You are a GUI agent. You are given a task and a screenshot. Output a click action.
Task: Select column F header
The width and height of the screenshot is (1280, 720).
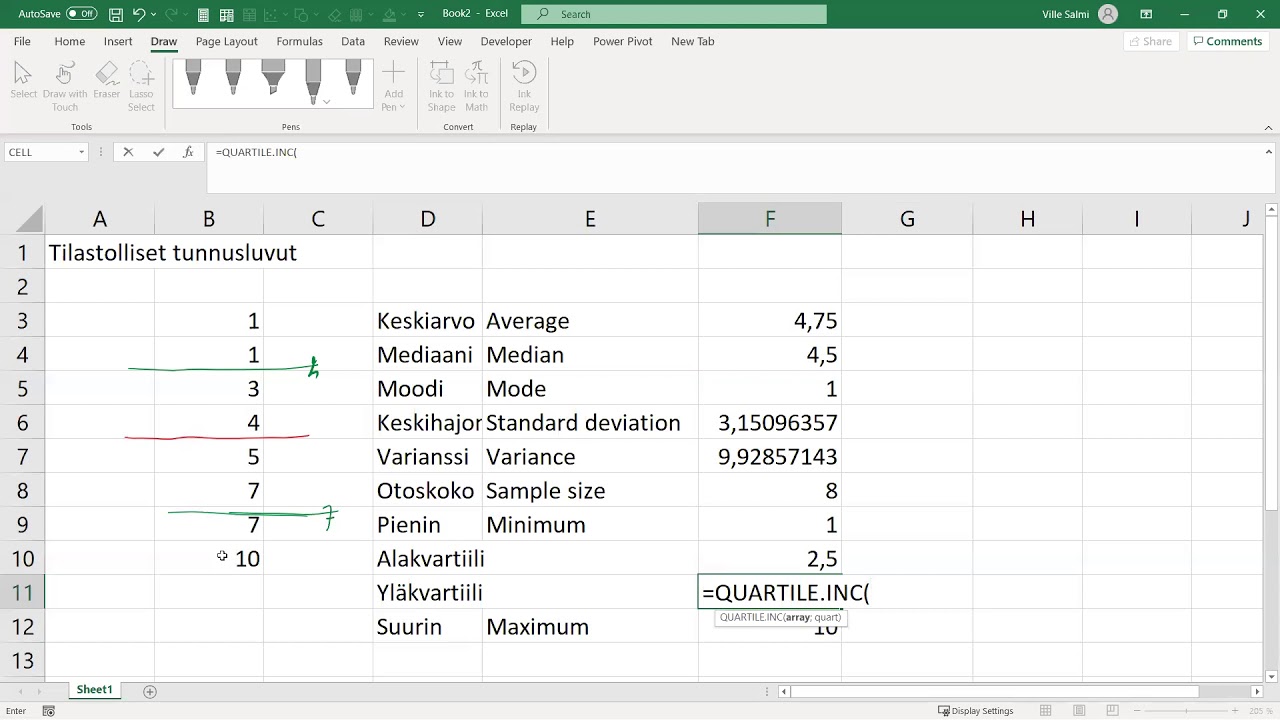[x=770, y=219]
